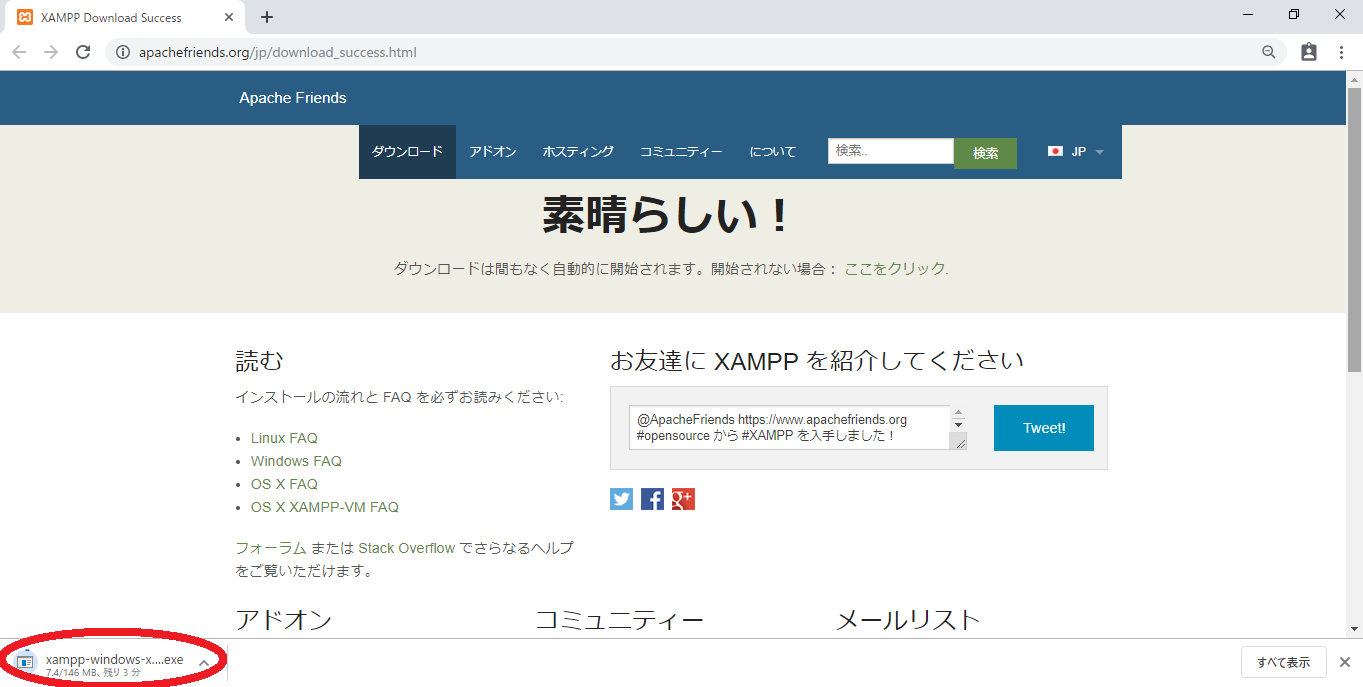1363x687 pixels.
Task: Open the フォーラム link
Action: coord(271,548)
